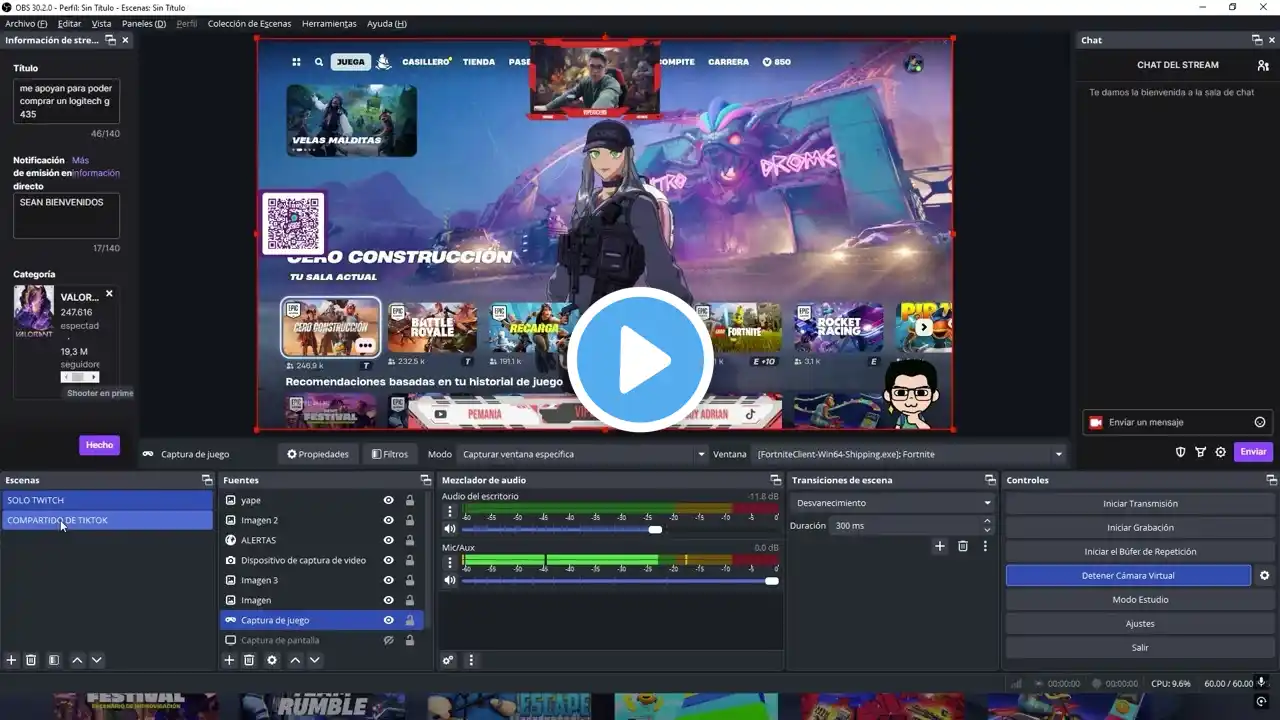The width and height of the screenshot is (1280, 720).
Task: Toggle lock on yape source
Action: coord(409,500)
